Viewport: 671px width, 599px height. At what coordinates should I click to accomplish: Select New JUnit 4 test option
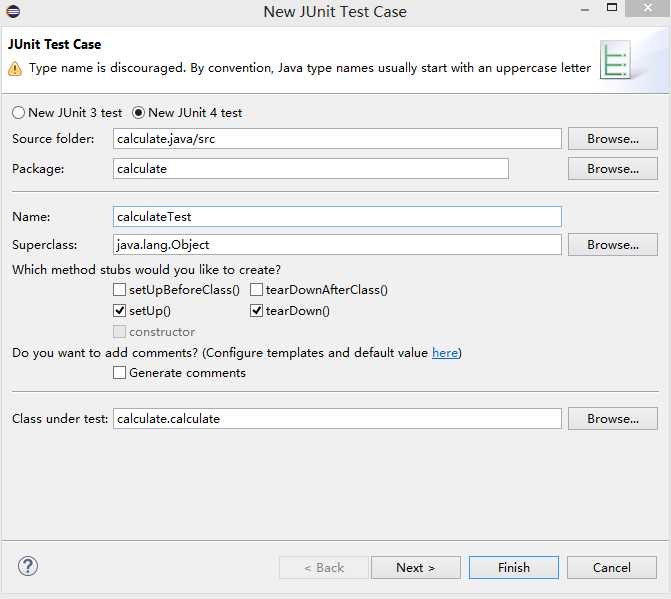click(x=187, y=113)
